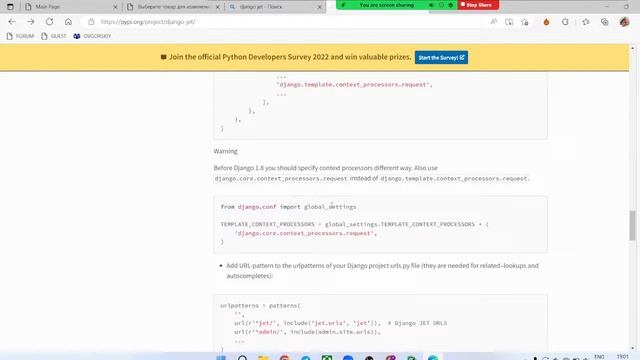Go forward with the forward arrow
Screen dimensions: 640x360
pyautogui.click(x=31, y=22)
